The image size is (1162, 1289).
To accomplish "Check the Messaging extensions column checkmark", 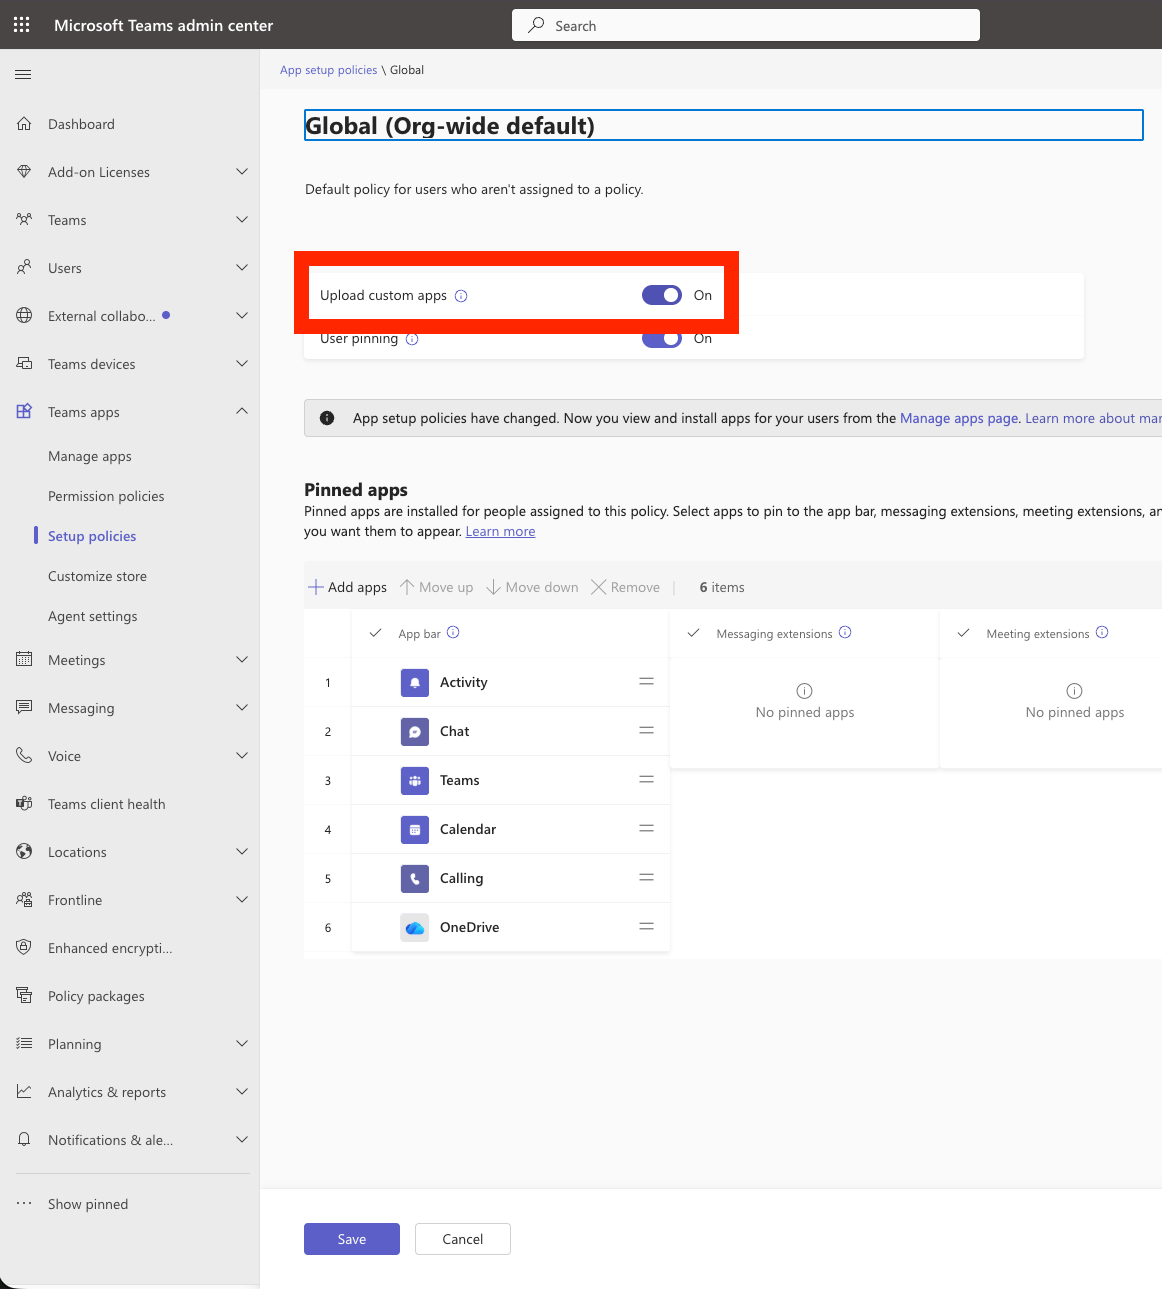I will click(x=693, y=633).
